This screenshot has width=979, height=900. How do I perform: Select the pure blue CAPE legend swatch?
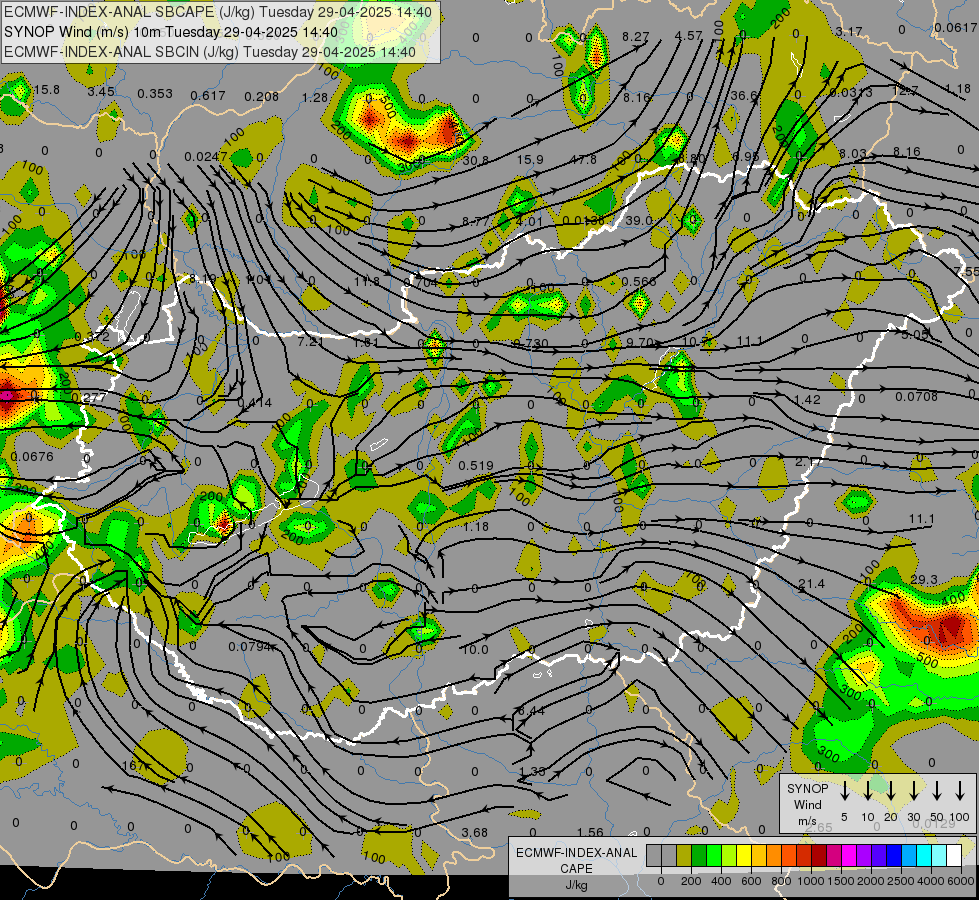(x=895, y=856)
